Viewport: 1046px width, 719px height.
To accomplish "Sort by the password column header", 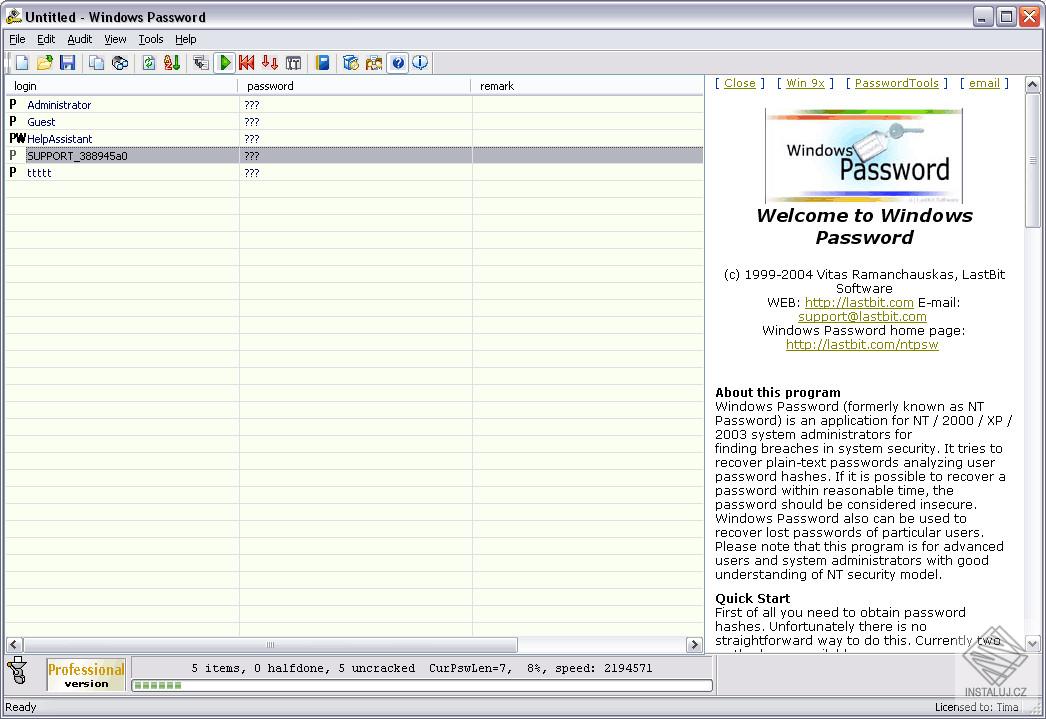I will pos(354,86).
